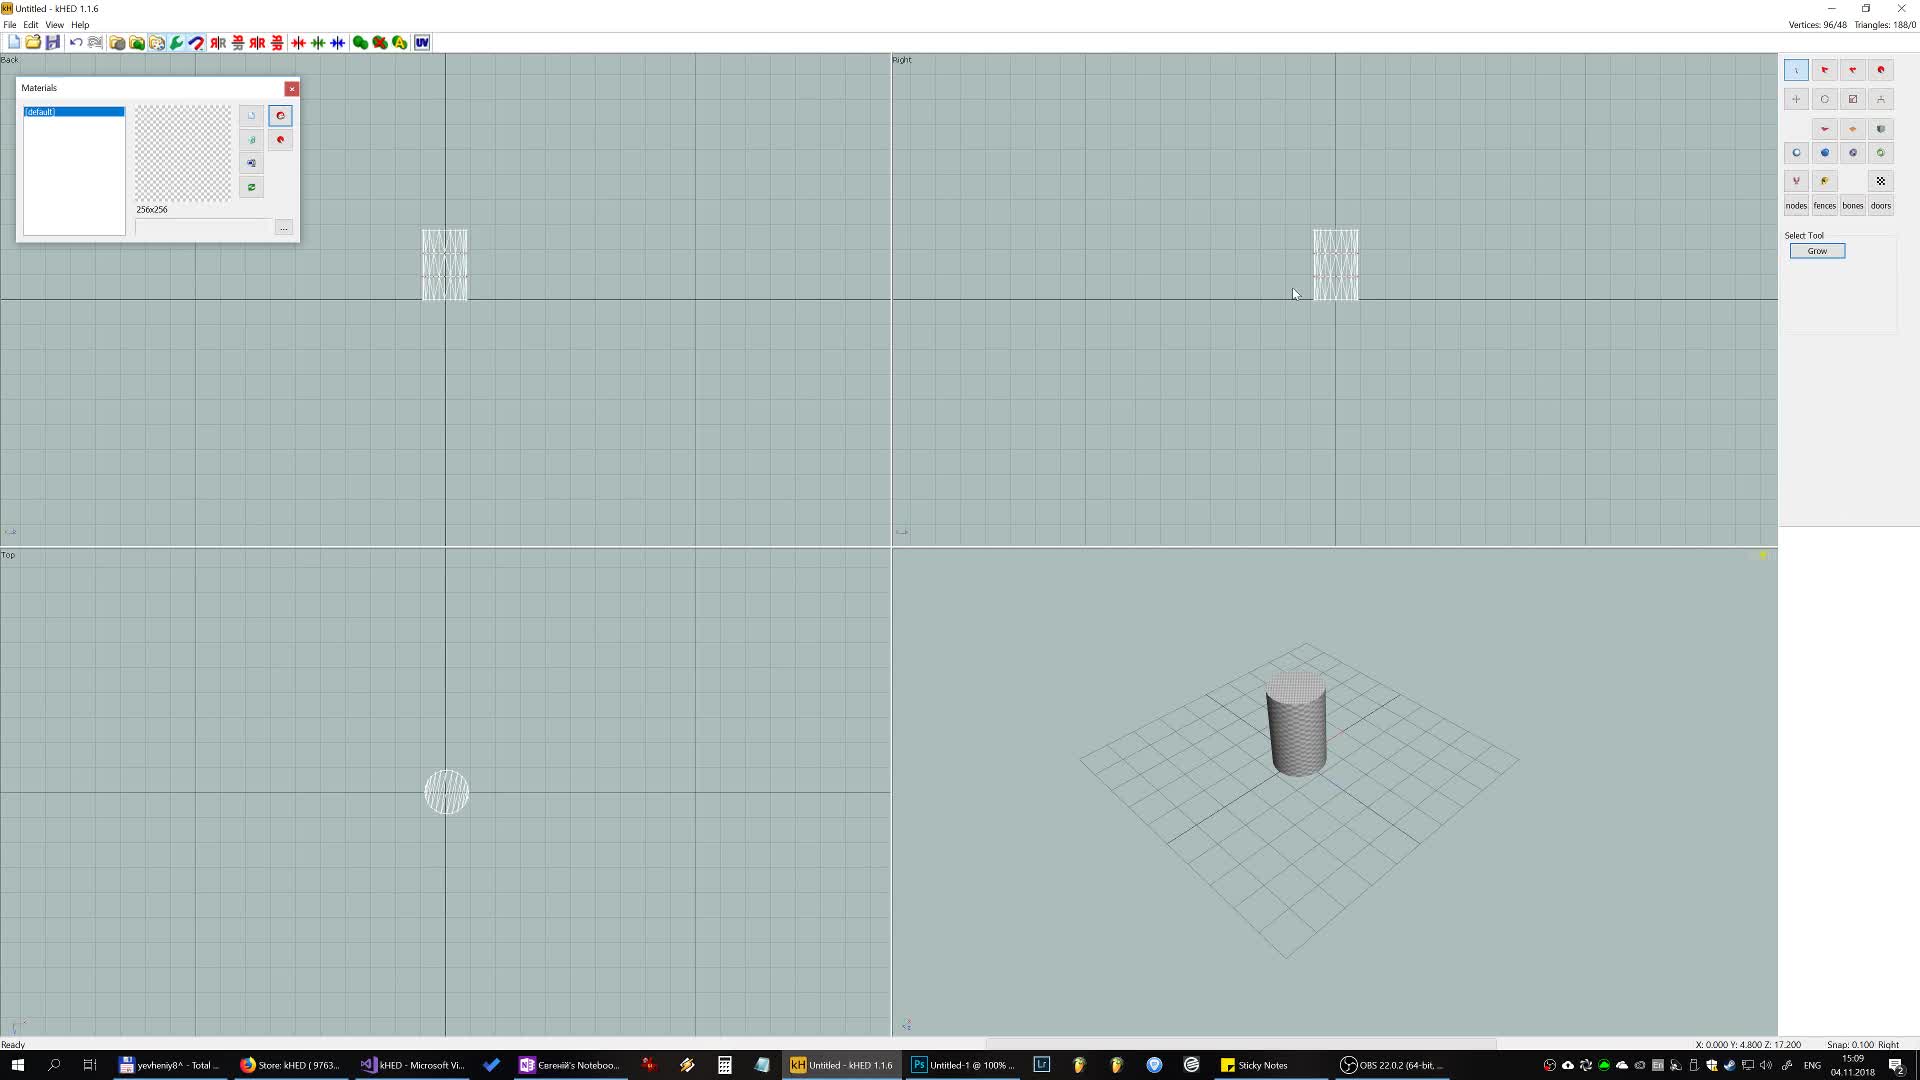1920x1080 pixels.
Task: Click the green refresh material icon
Action: click(252, 187)
